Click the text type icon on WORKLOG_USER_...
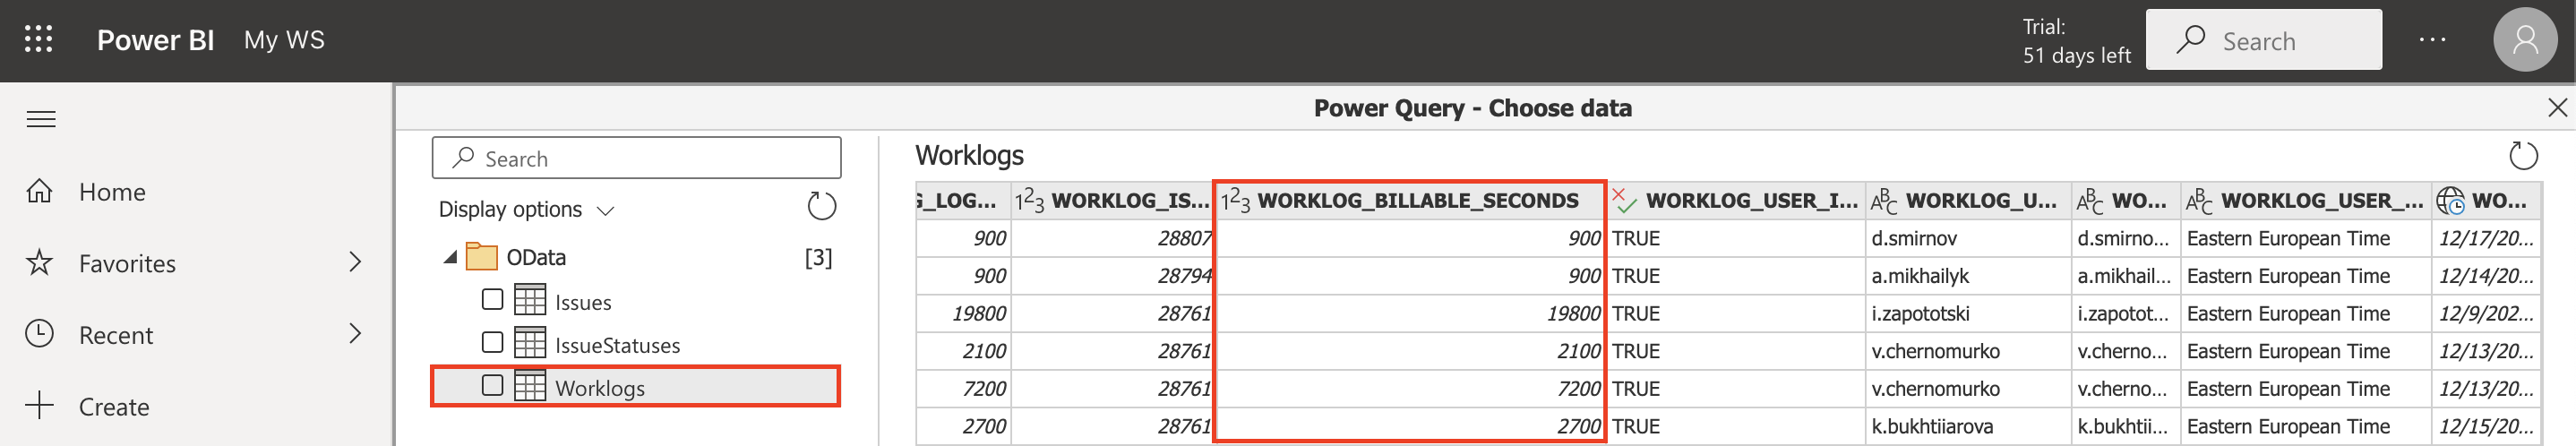 click(x=2199, y=201)
